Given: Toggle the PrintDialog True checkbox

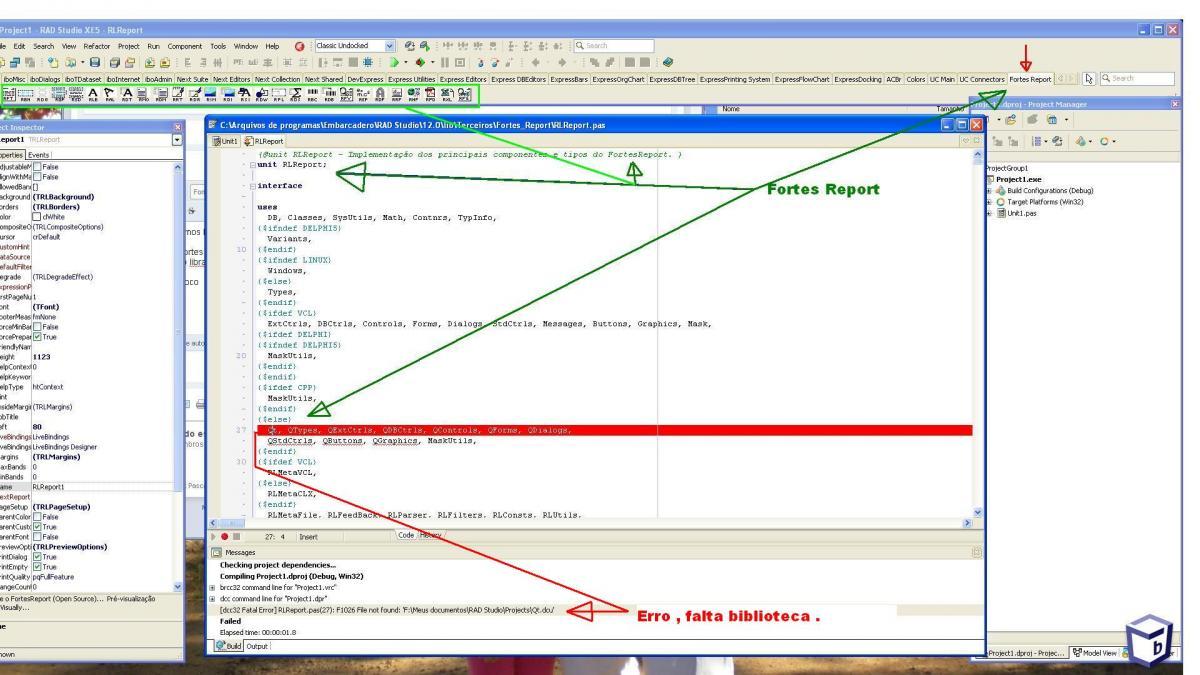Looking at the screenshot, I should point(37,557).
